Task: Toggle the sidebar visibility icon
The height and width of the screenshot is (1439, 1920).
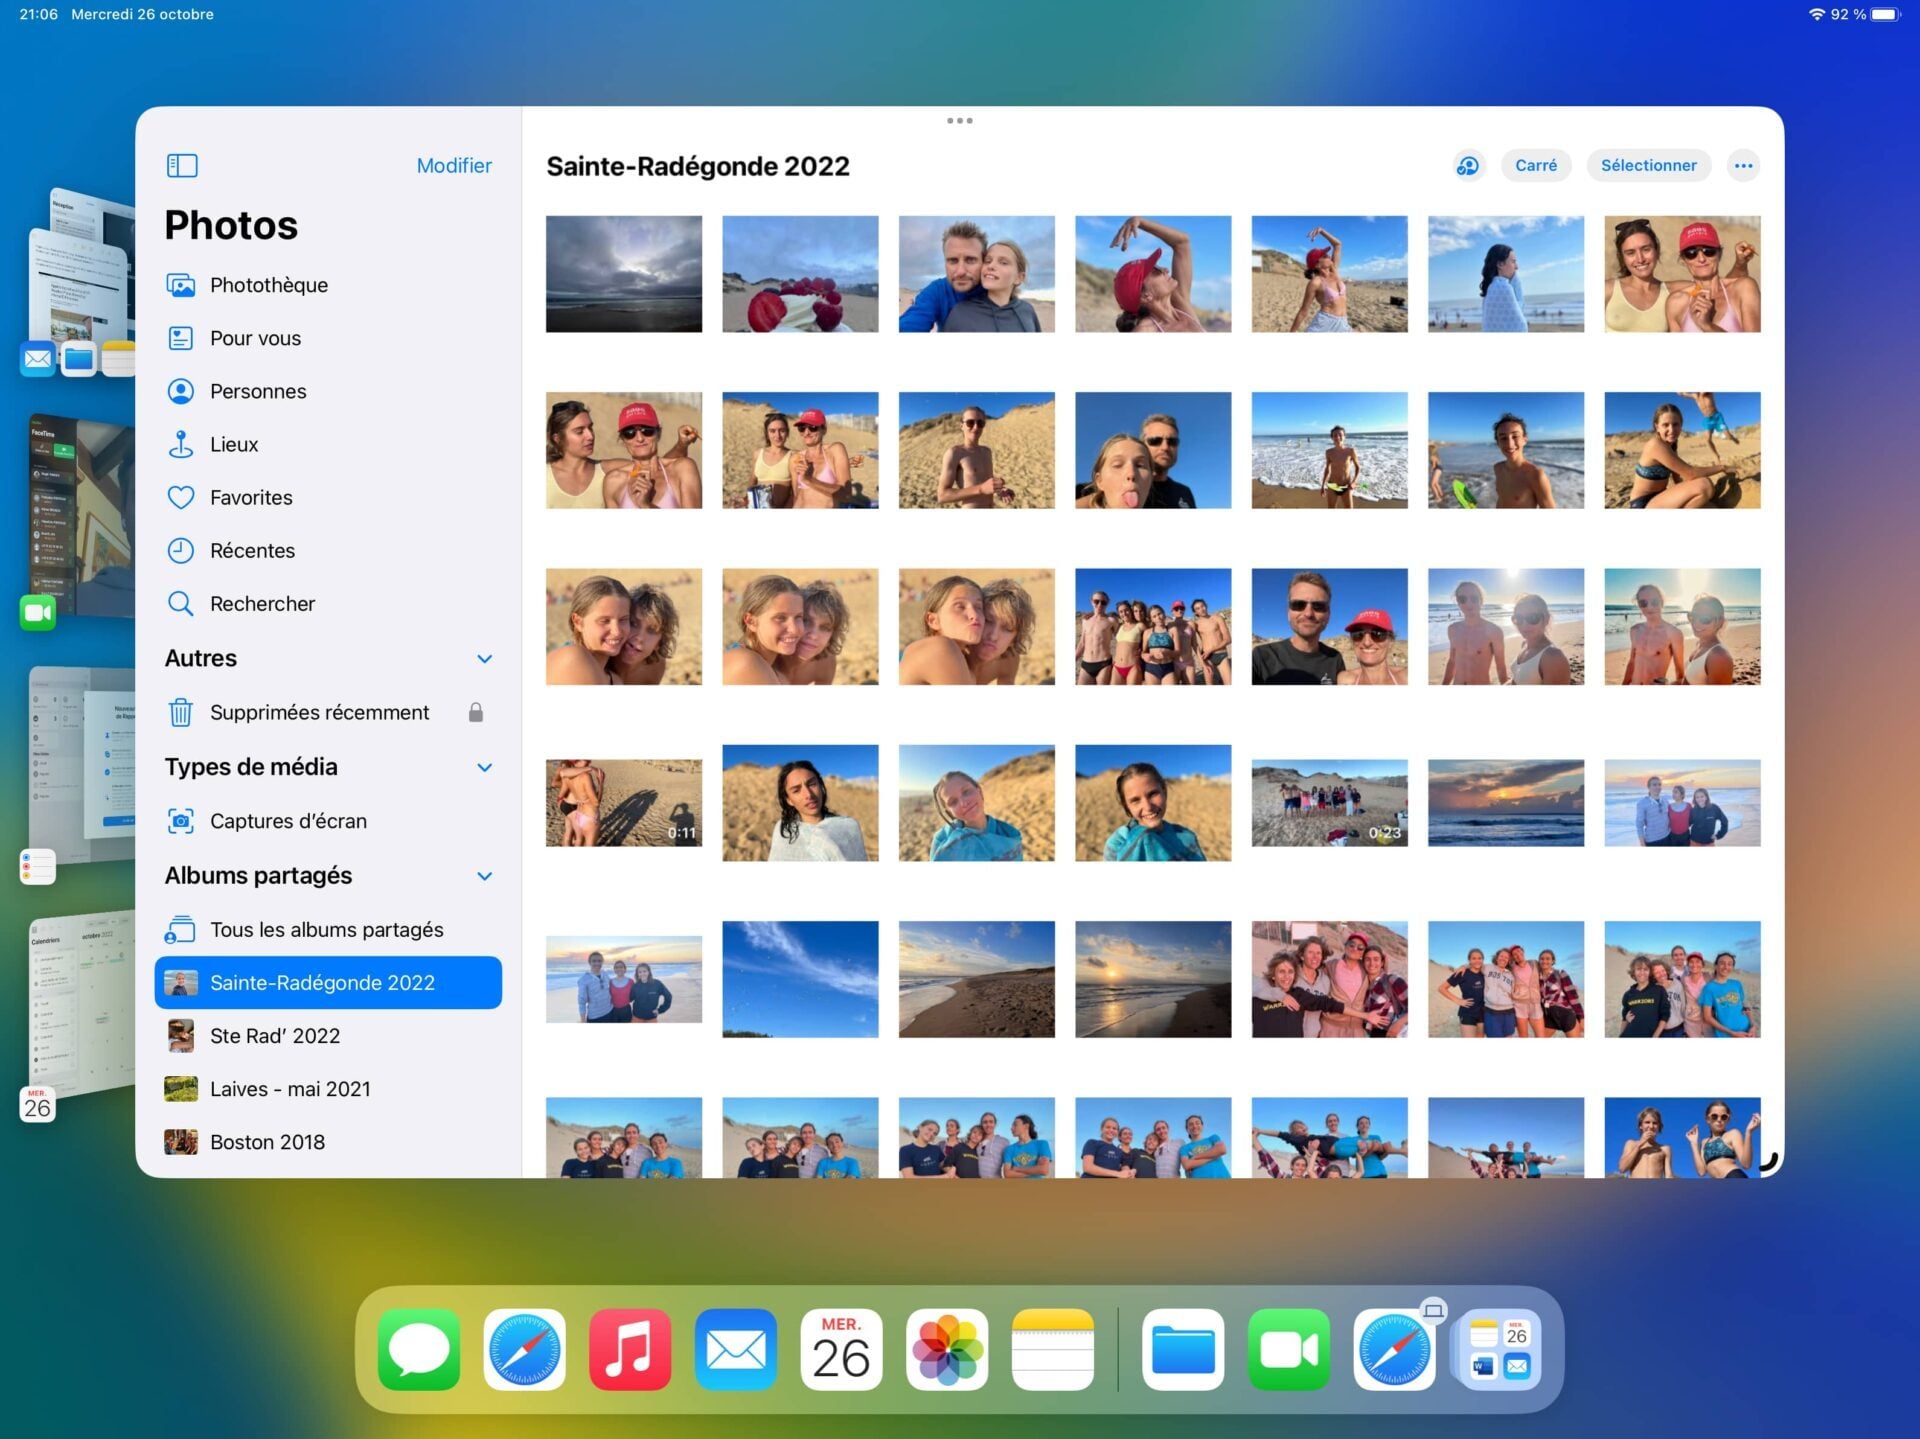Action: point(182,165)
